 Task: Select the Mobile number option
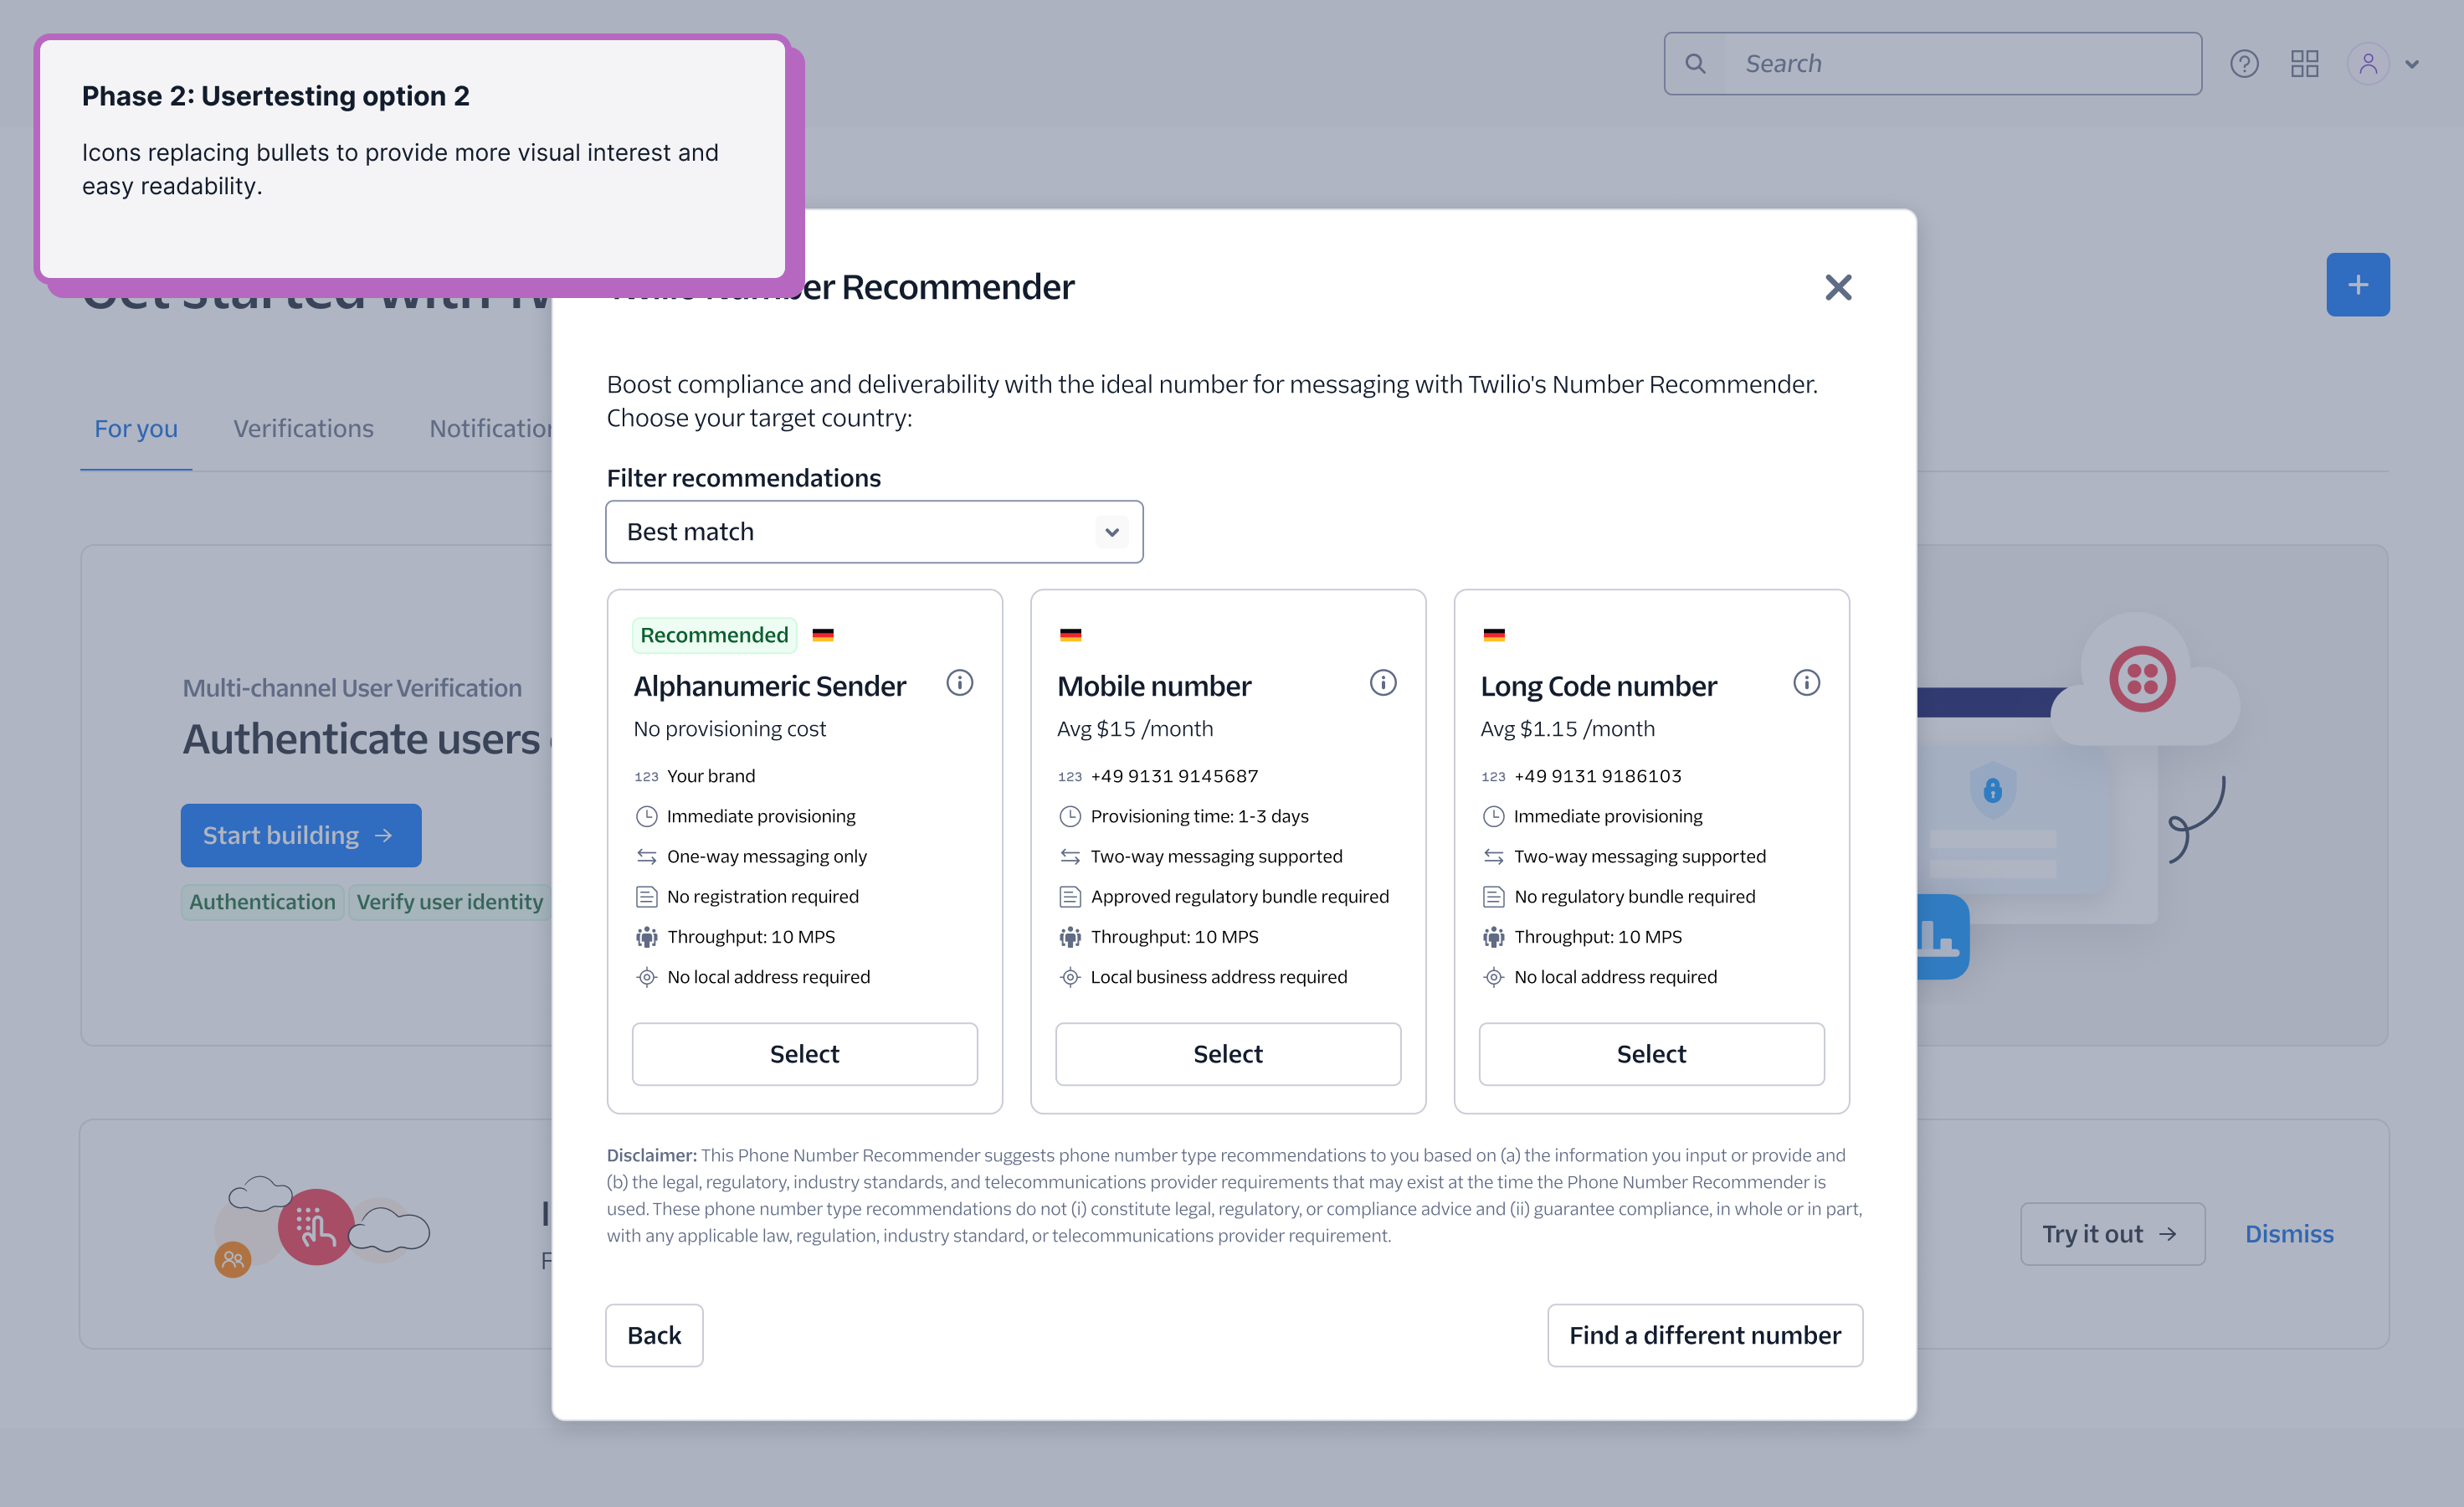pyautogui.click(x=1227, y=1054)
